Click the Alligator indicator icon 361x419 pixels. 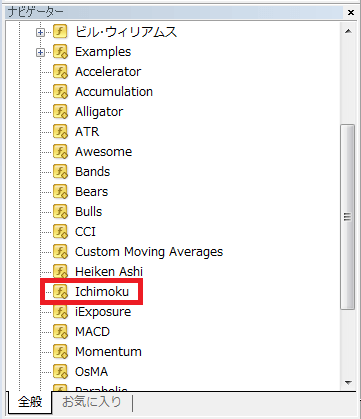(60, 112)
